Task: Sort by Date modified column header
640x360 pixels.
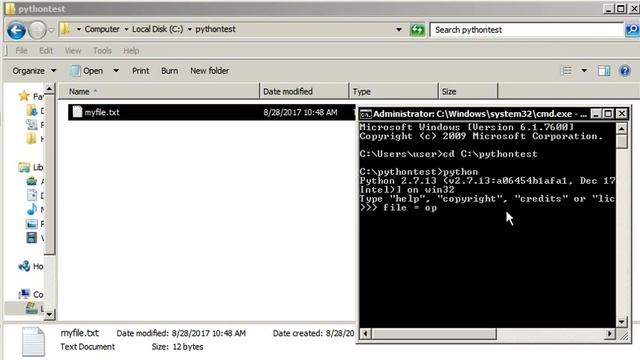Action: [x=304, y=91]
